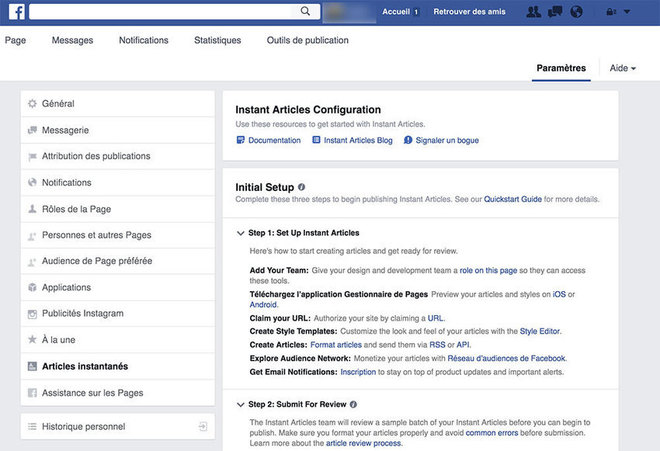660x451 pixels.
Task: Switch to the Page tab
Action: point(15,40)
